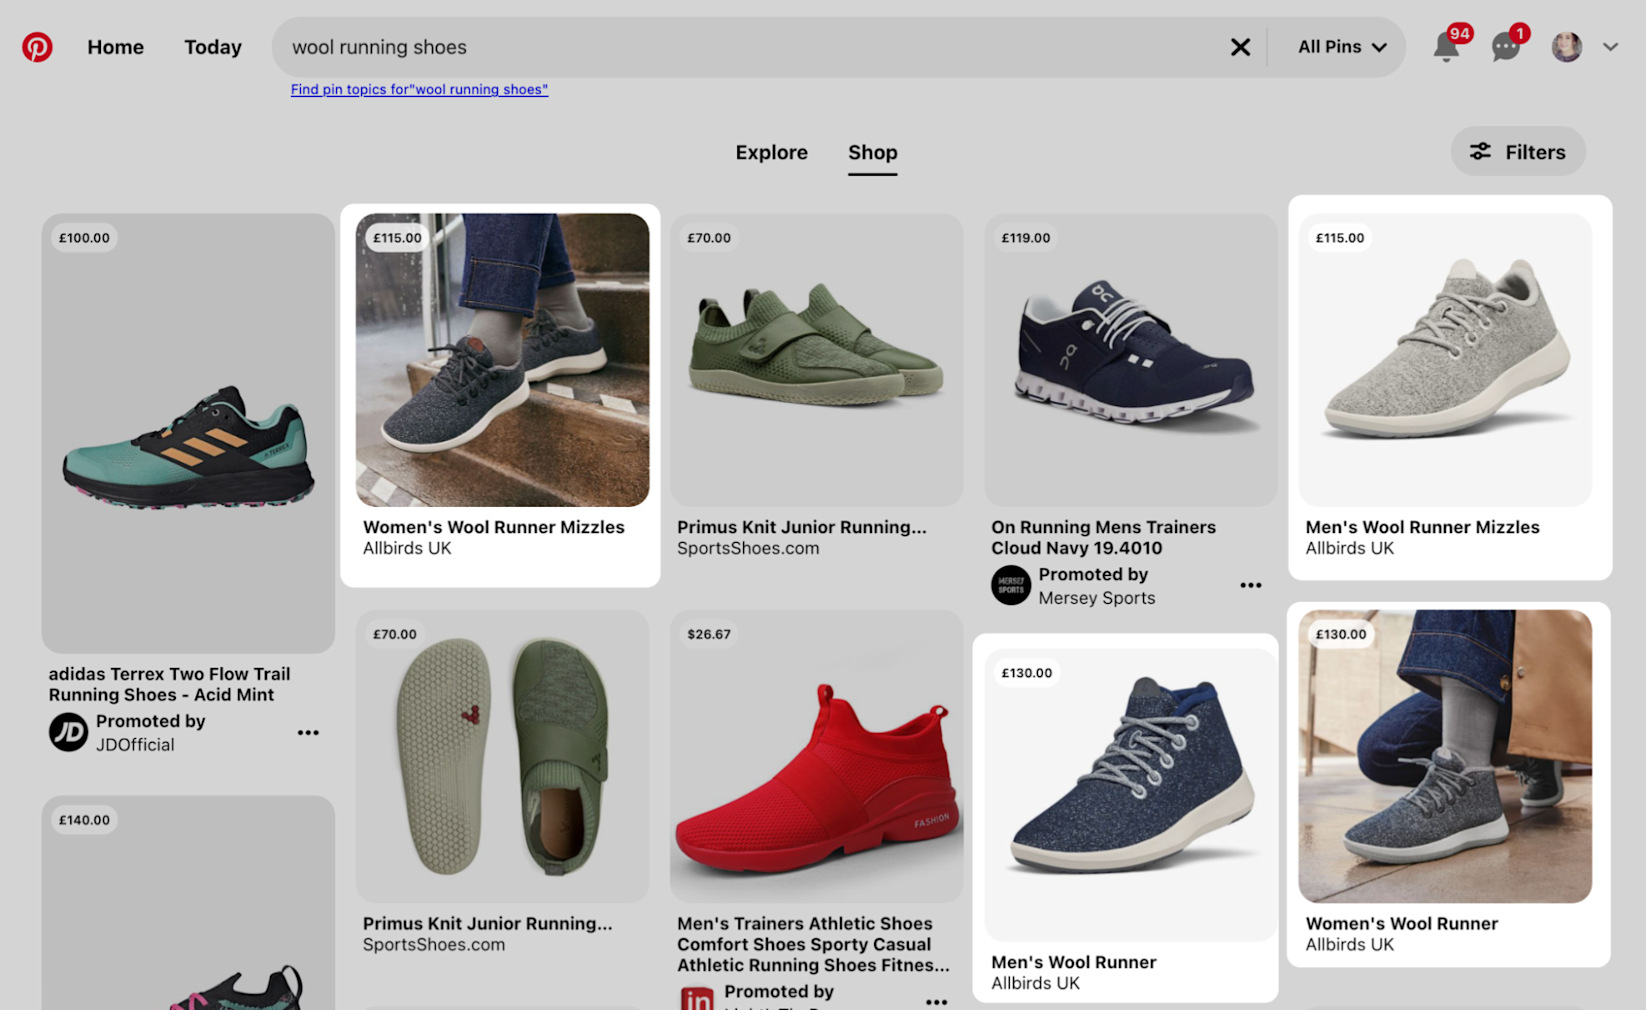Click 'Promoted by Mersey Sports' text
Viewport: 1646px width, 1010px height.
coord(1096,586)
